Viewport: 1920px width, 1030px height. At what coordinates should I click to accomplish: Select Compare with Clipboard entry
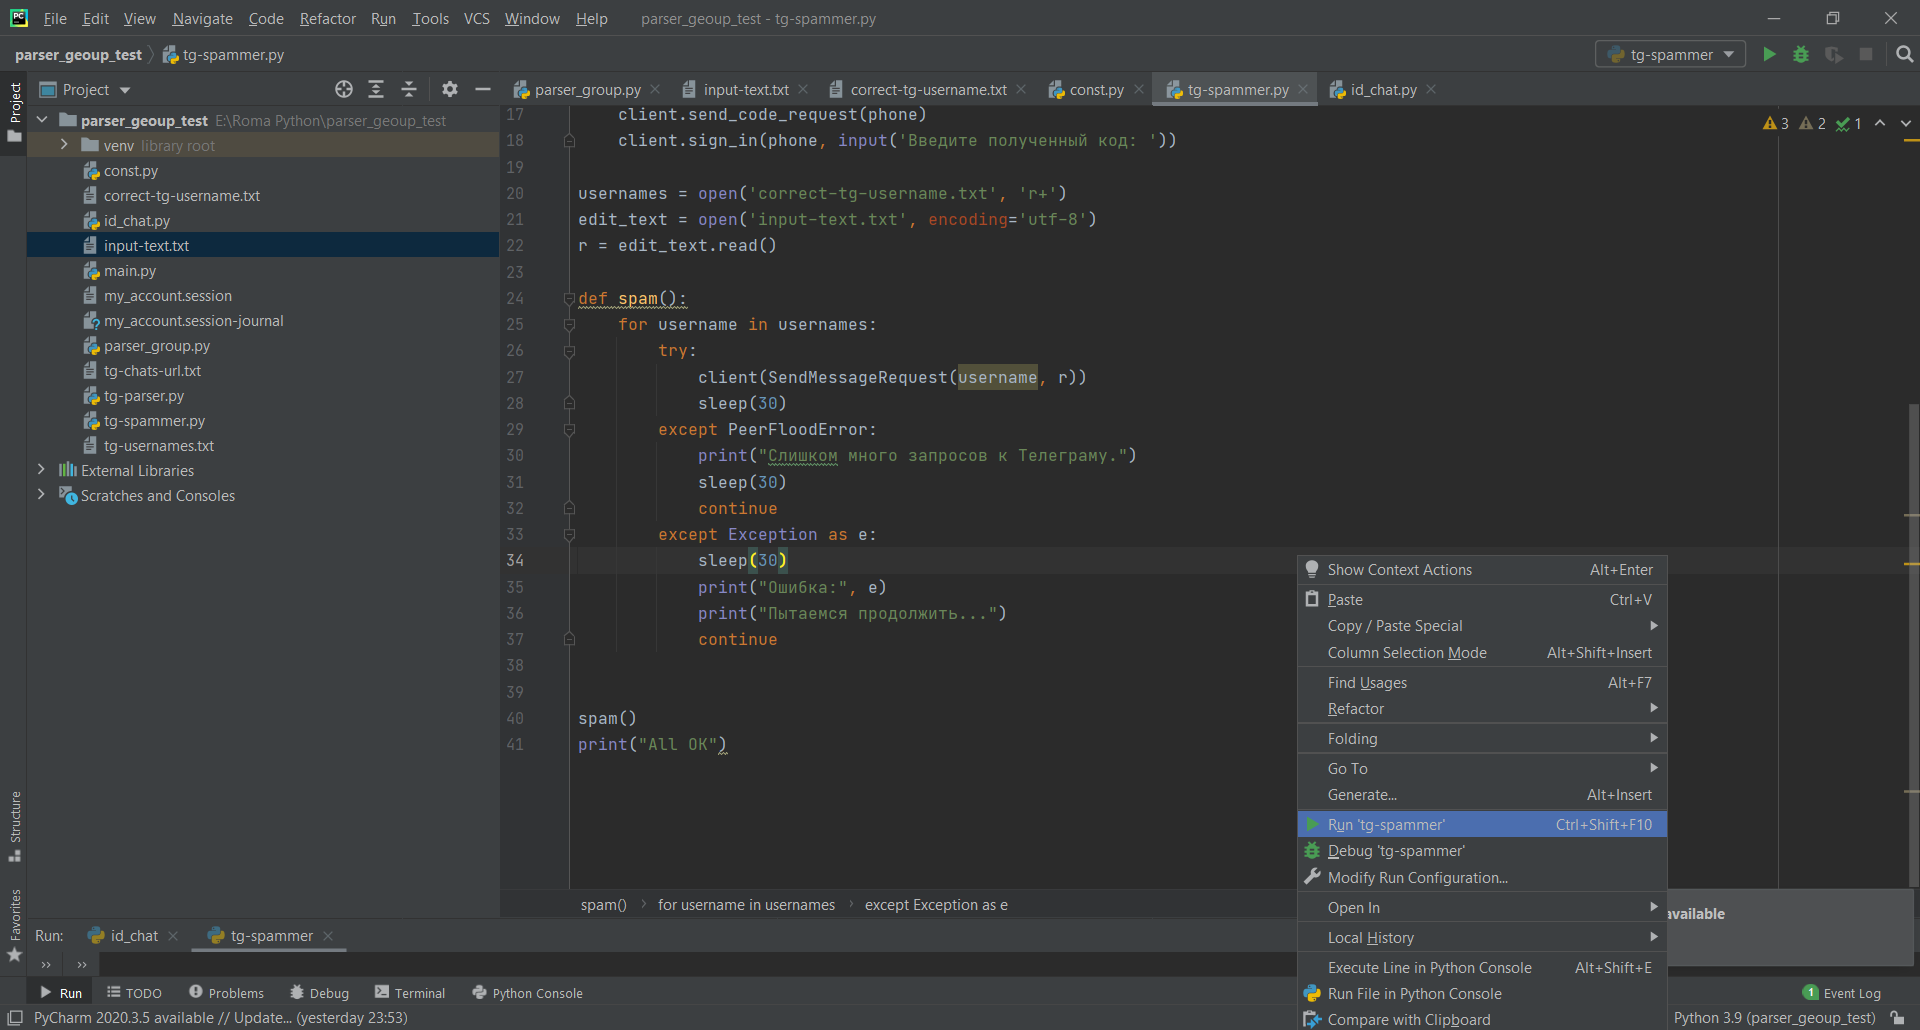(x=1482, y=1019)
